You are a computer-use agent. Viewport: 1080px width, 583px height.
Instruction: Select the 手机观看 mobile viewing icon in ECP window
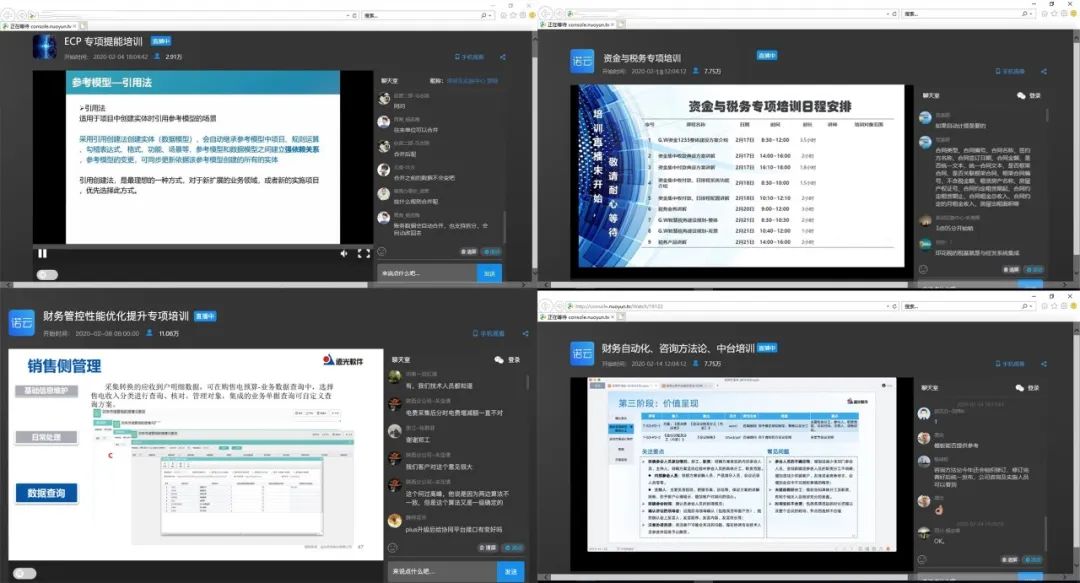tap(467, 57)
